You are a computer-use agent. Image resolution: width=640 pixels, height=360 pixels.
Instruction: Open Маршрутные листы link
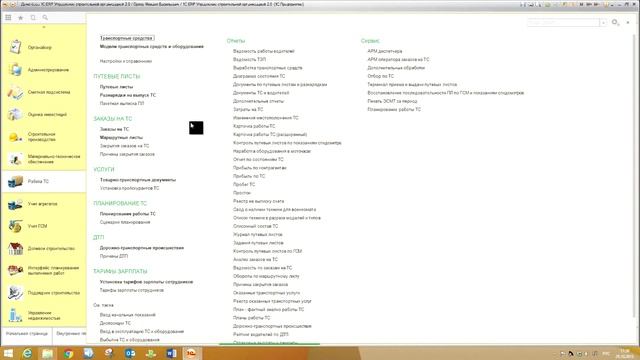[x=121, y=138]
